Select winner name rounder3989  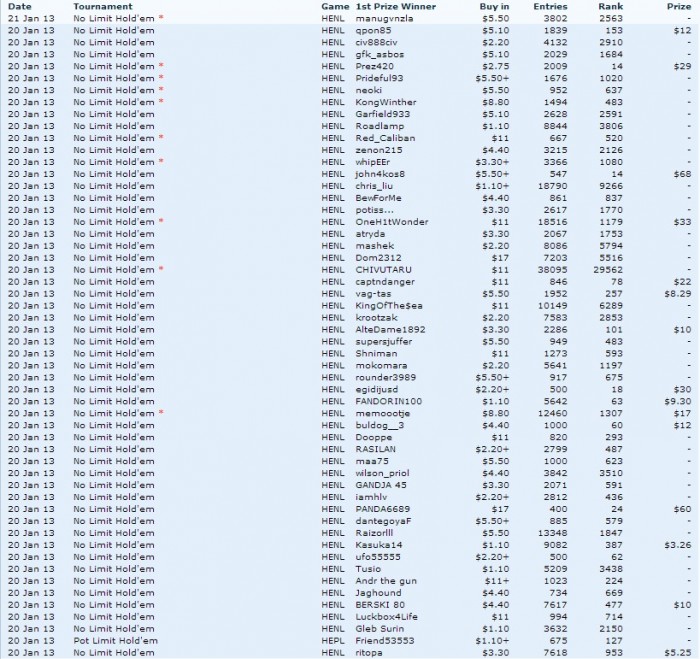pyautogui.click(x=386, y=378)
